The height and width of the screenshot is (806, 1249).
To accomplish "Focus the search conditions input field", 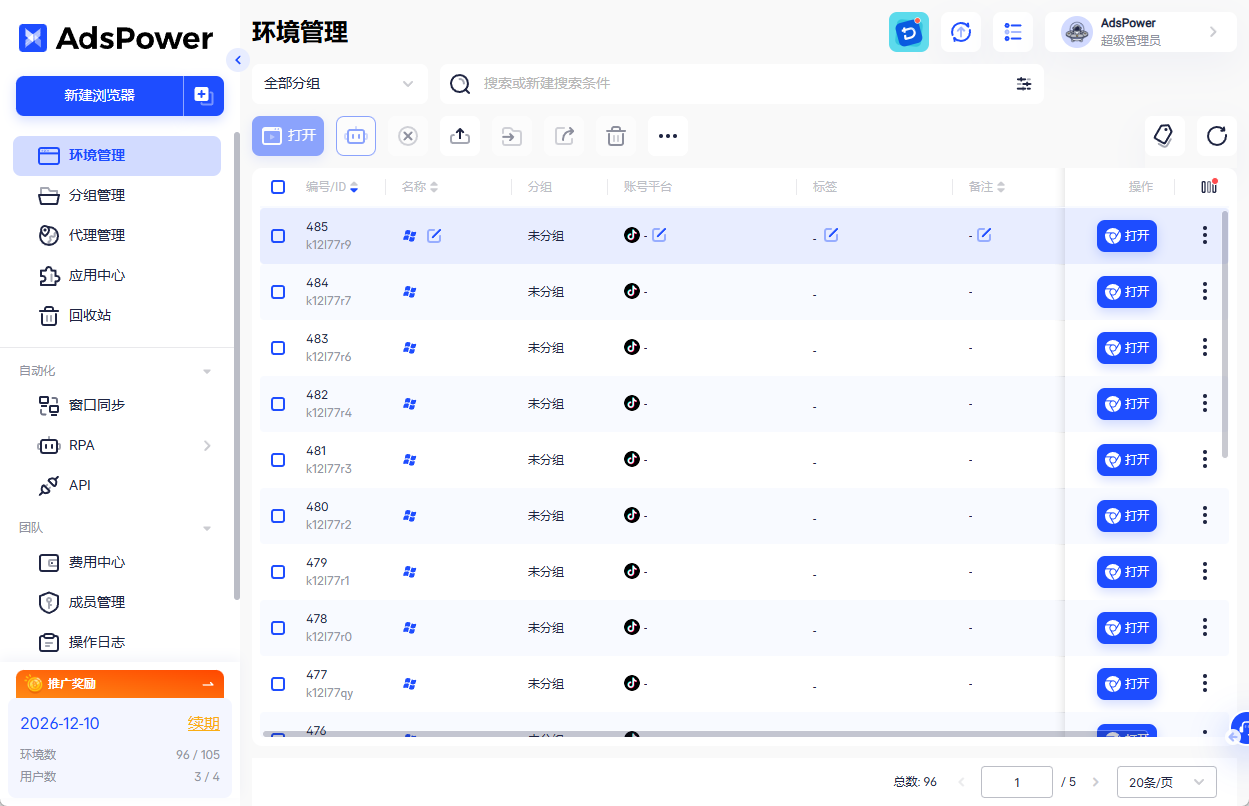I will pyautogui.click(x=740, y=84).
